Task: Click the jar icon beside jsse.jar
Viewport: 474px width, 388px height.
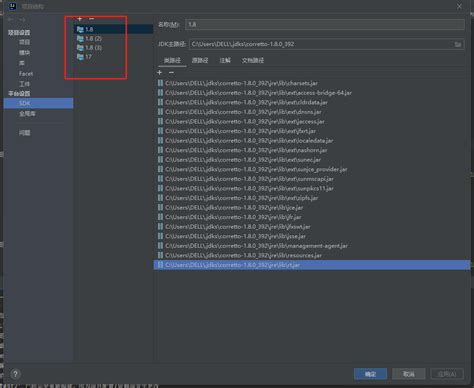Action: coord(160,236)
